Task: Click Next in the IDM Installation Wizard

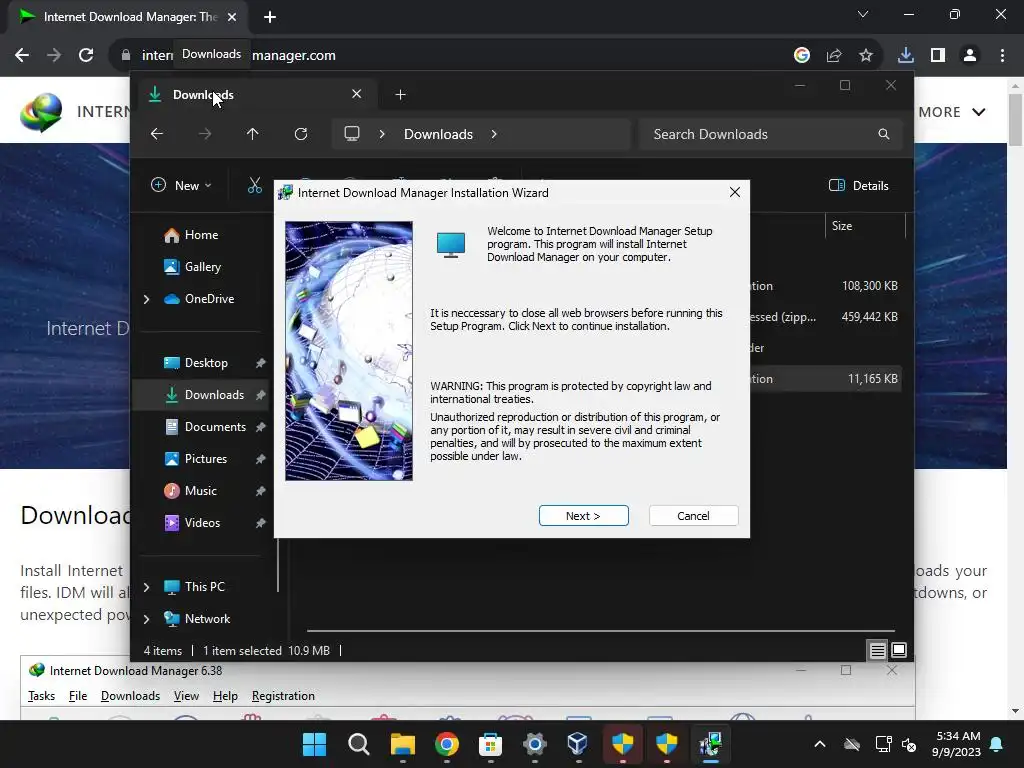Action: 583,515
